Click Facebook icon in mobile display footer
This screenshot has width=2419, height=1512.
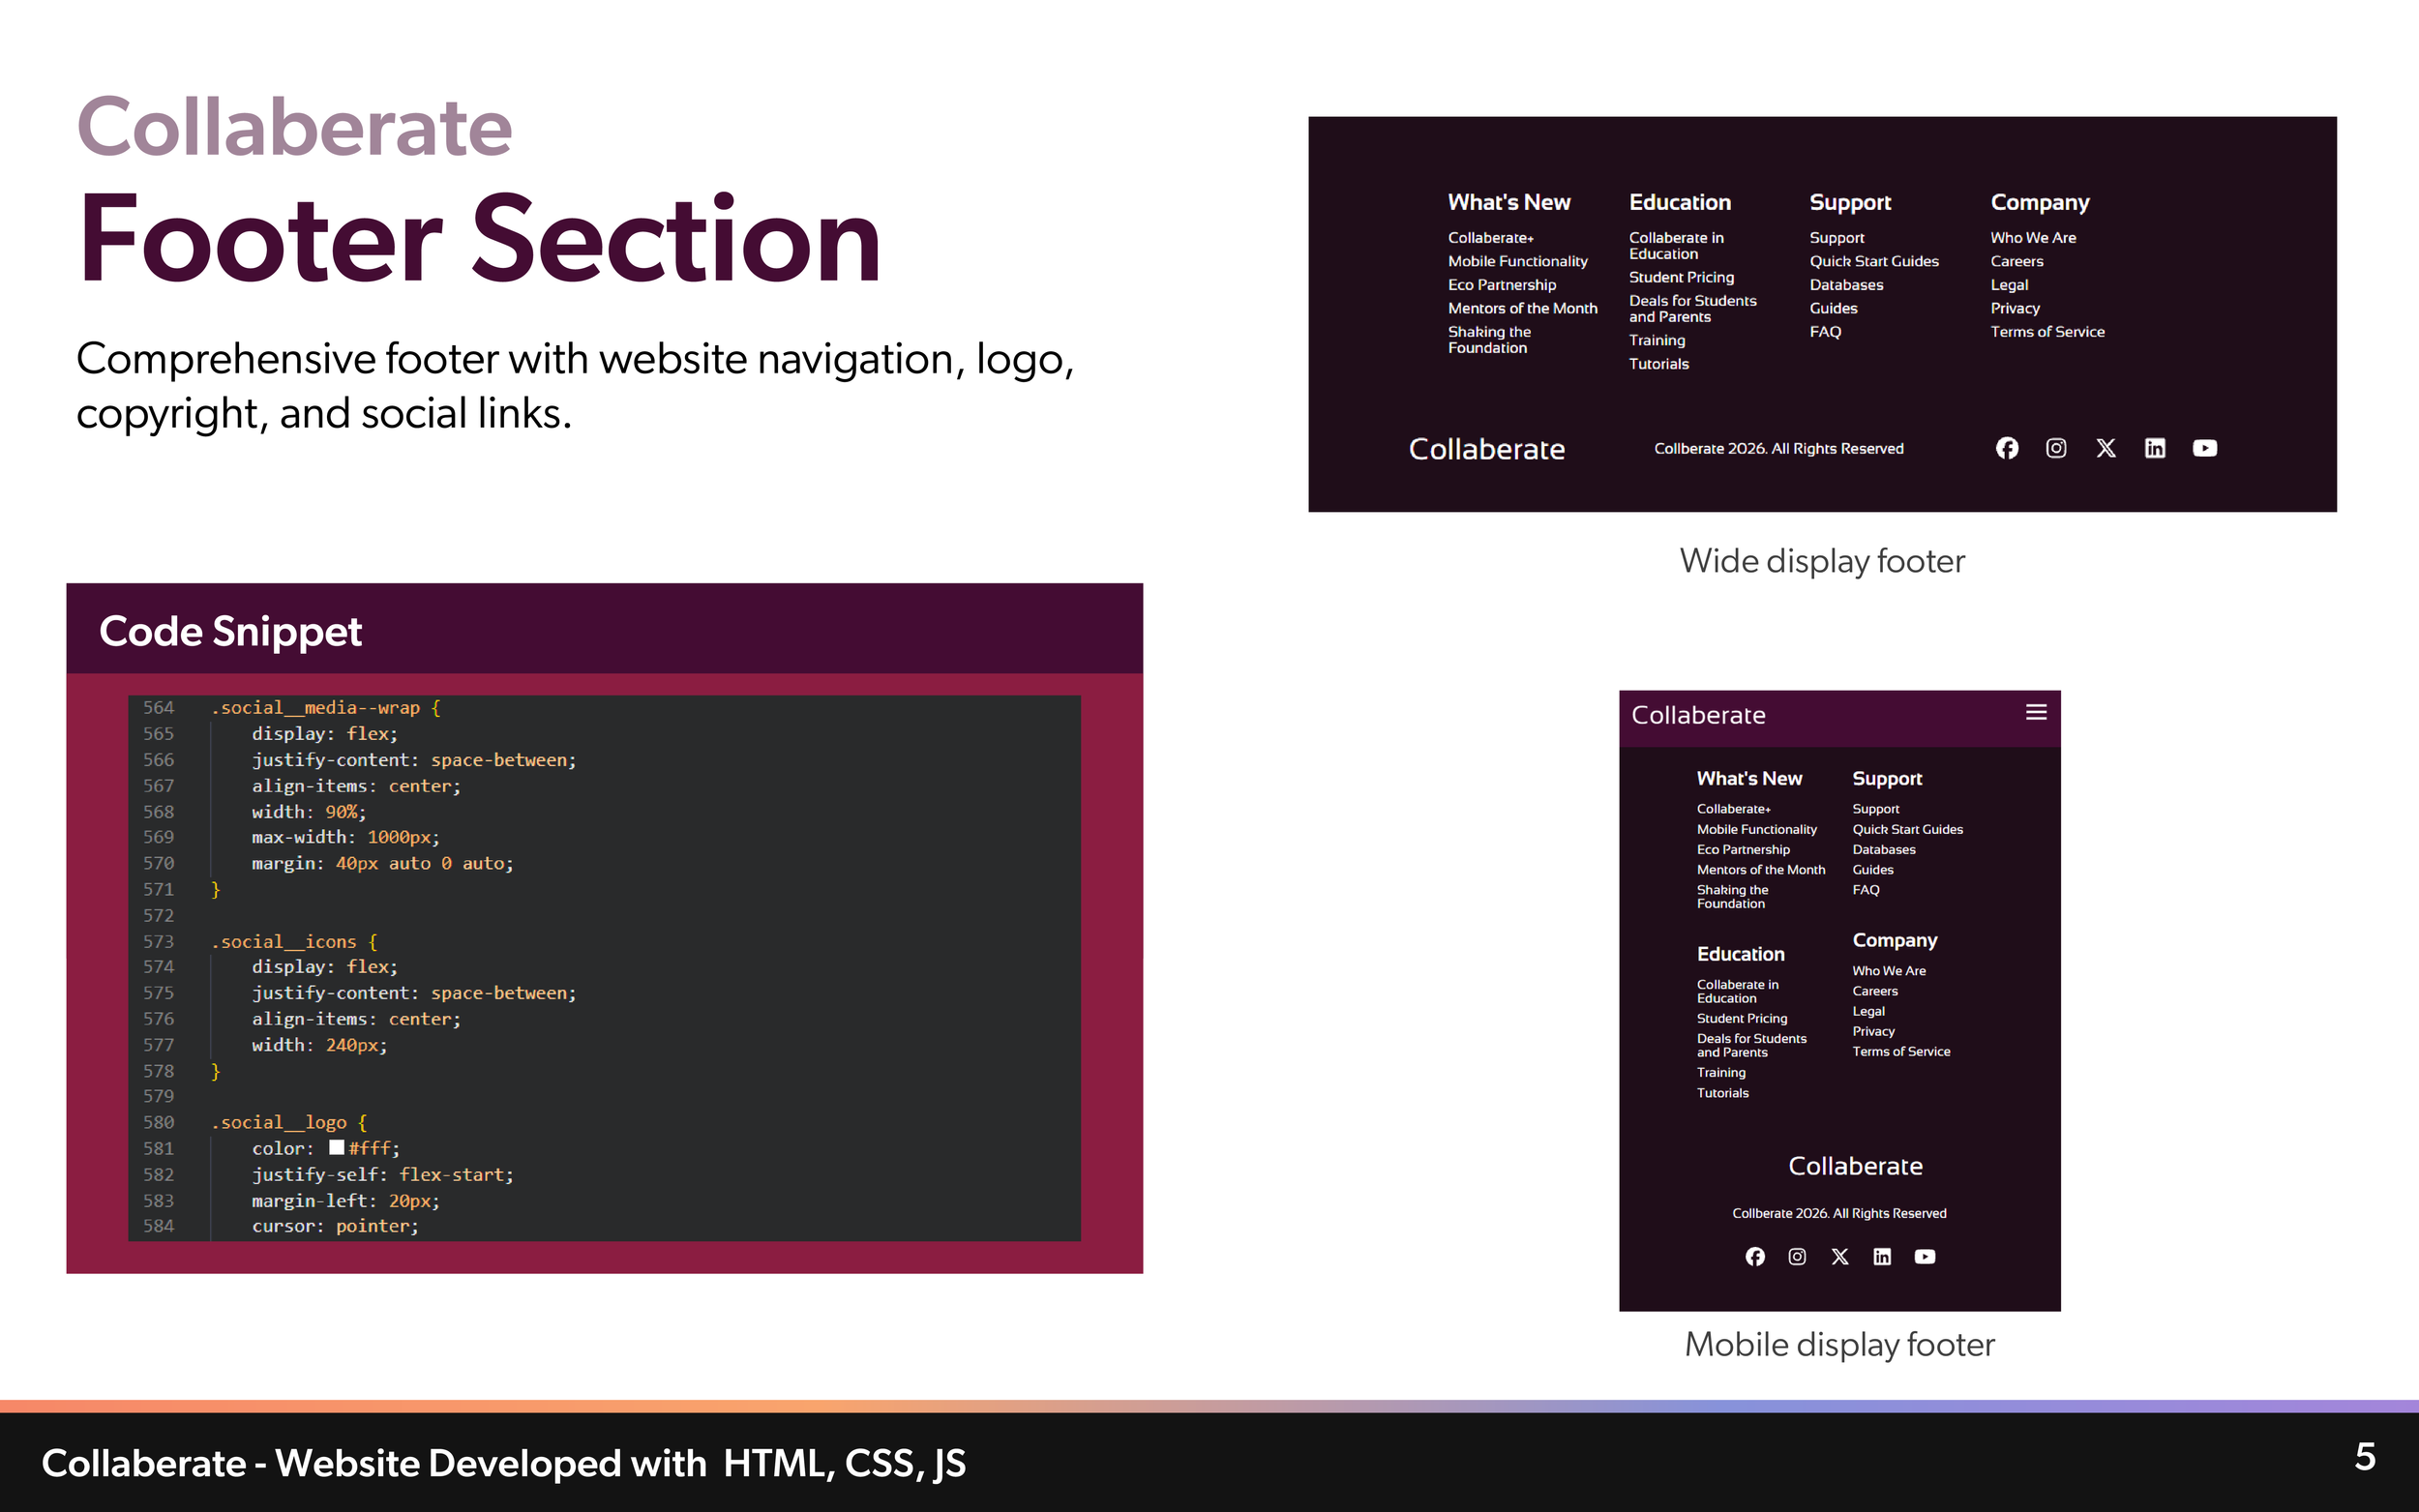tap(1755, 1256)
